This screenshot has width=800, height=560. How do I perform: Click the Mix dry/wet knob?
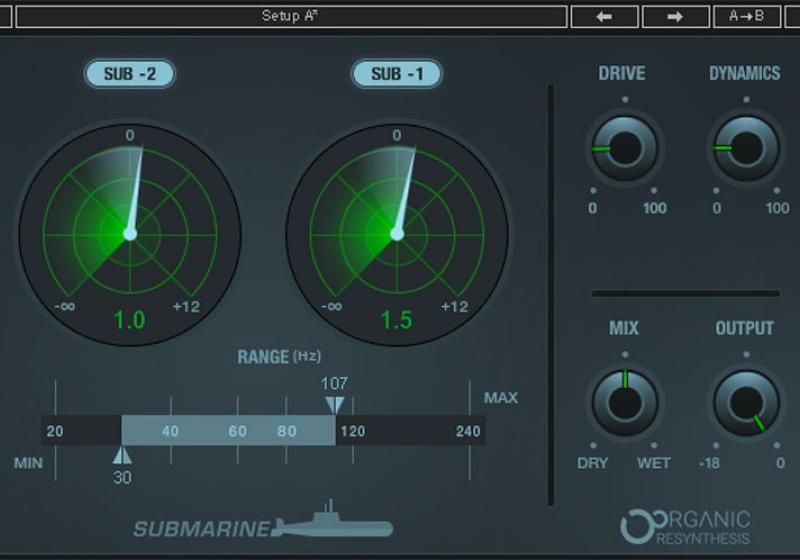624,401
